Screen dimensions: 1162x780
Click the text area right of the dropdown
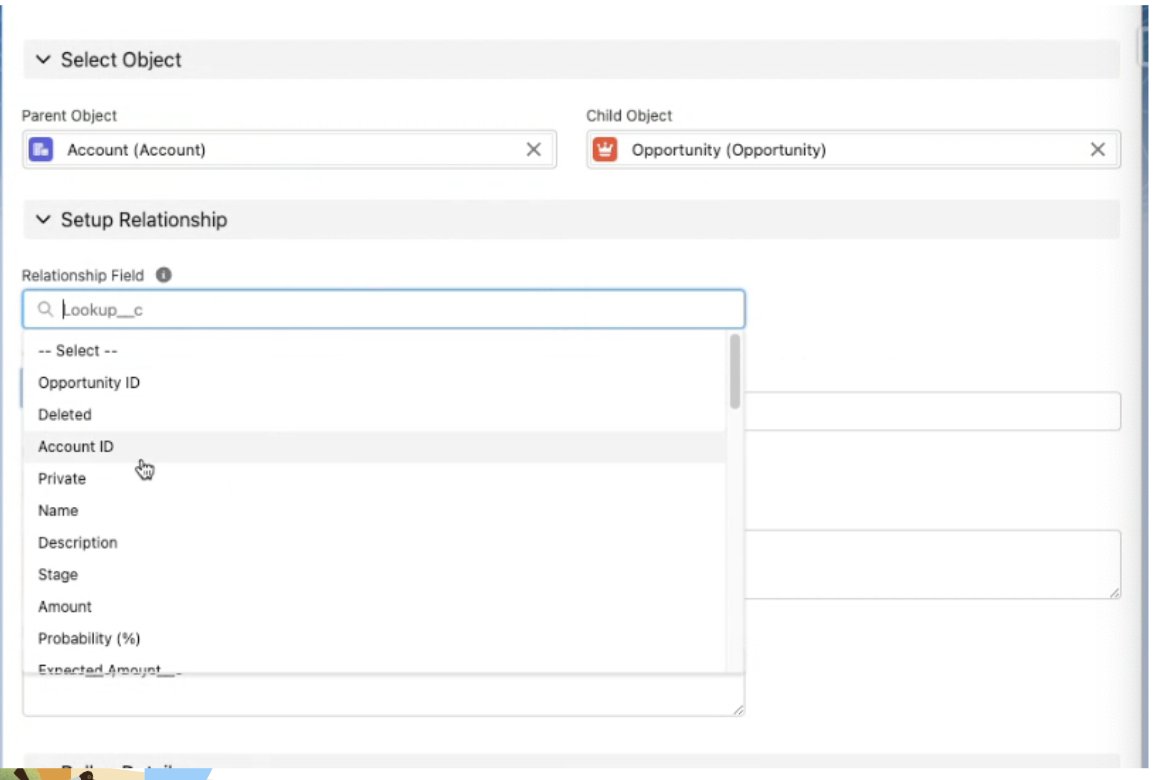(932, 564)
